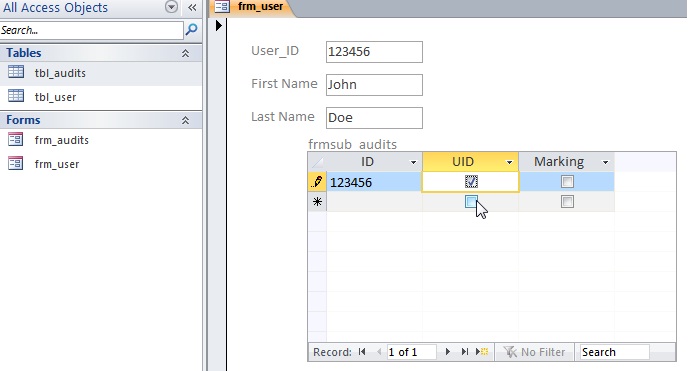694x371 pixels.
Task: Go to the next record in subform
Action: click(447, 352)
